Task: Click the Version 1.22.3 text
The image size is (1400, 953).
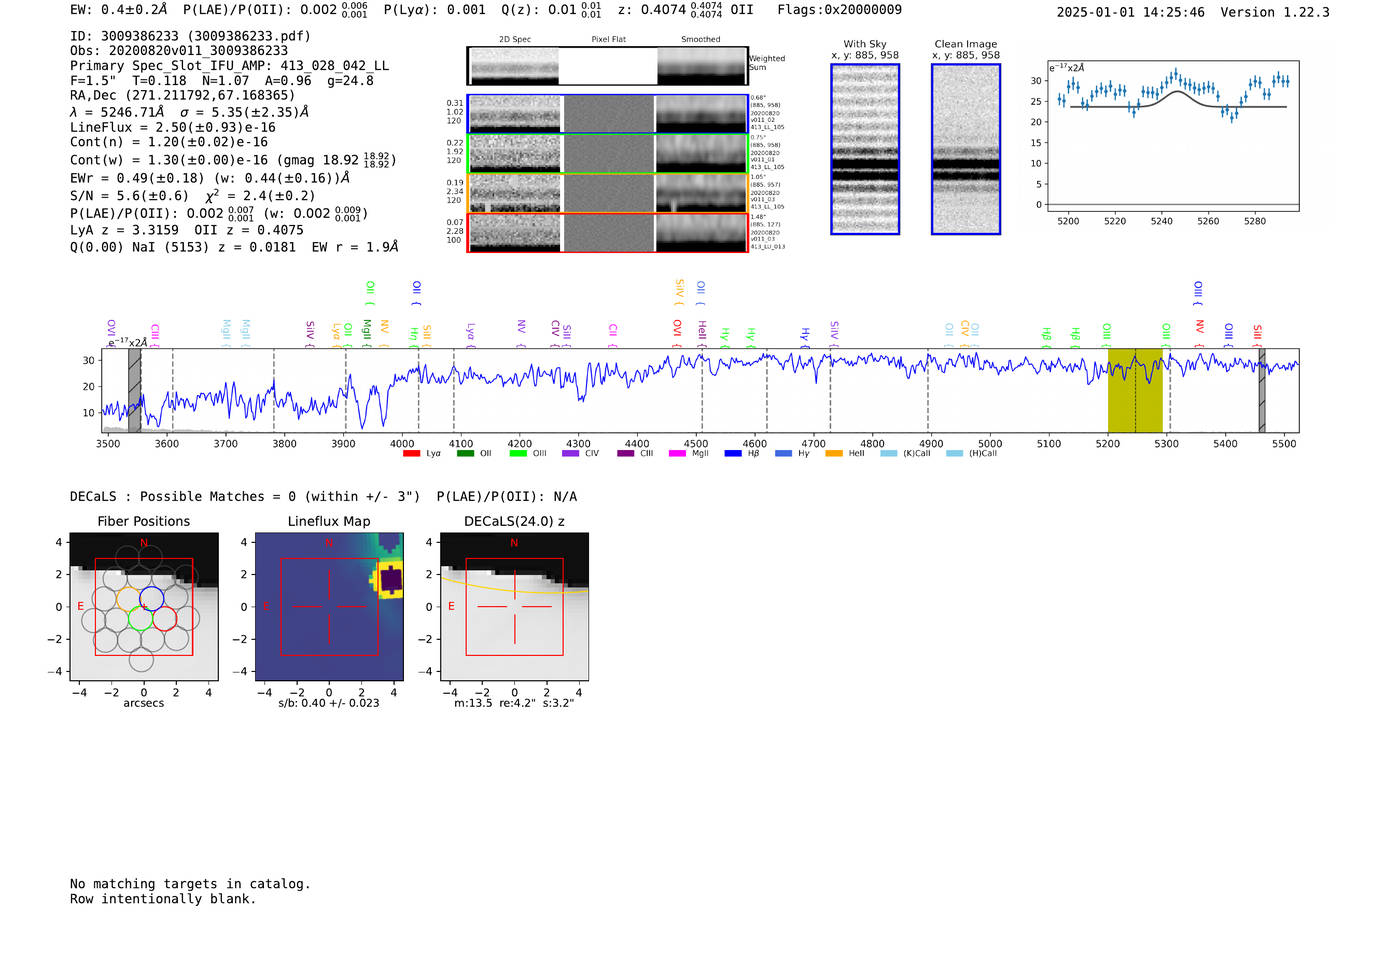Action: coord(1275,12)
